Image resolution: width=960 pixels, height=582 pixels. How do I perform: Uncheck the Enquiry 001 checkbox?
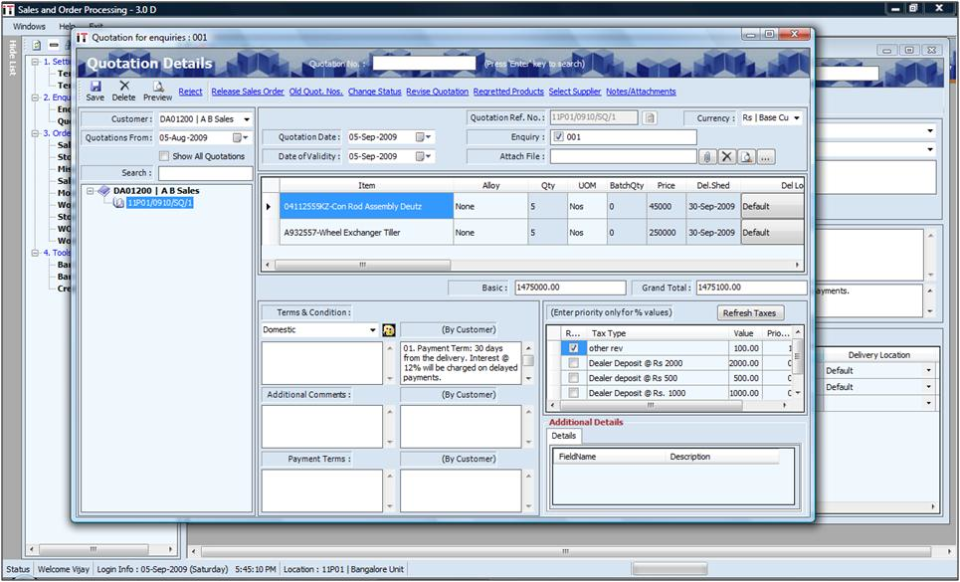pos(558,136)
